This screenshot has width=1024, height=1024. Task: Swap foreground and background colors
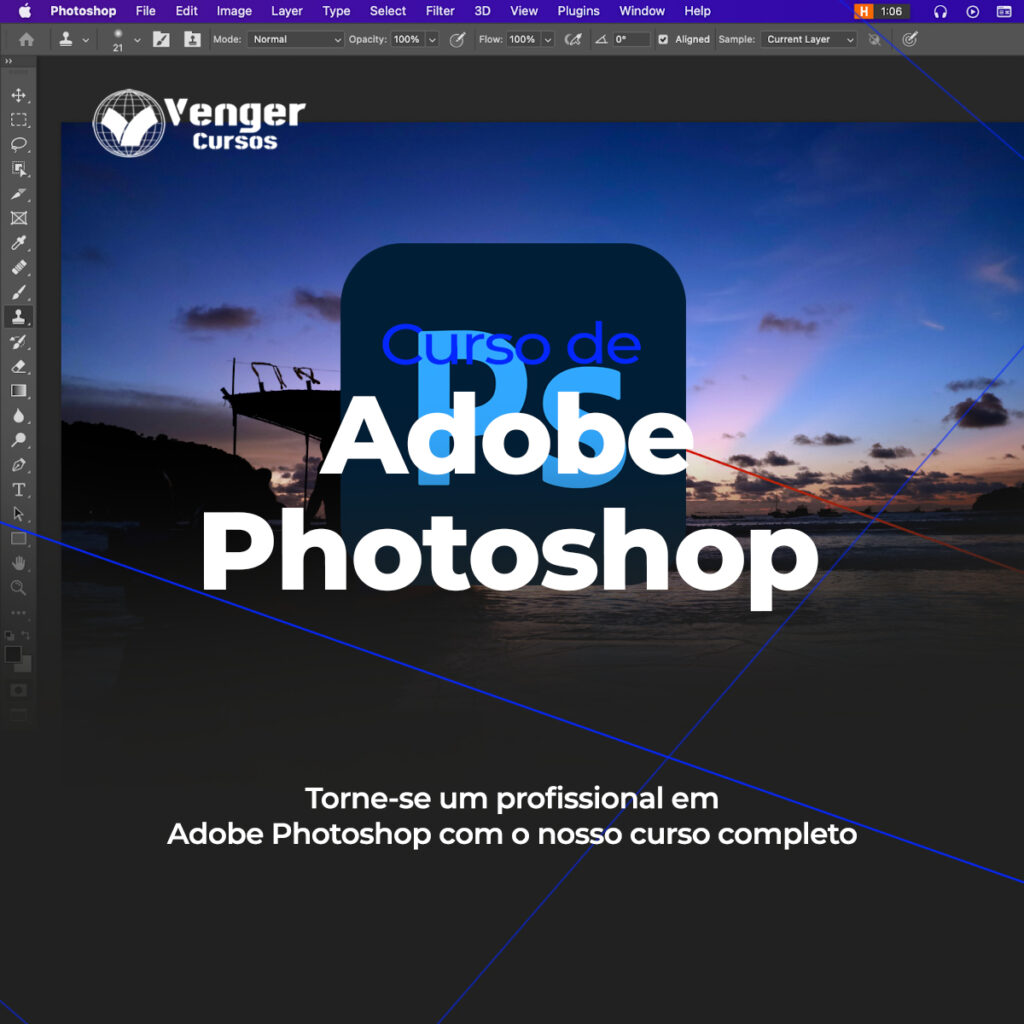(25, 635)
